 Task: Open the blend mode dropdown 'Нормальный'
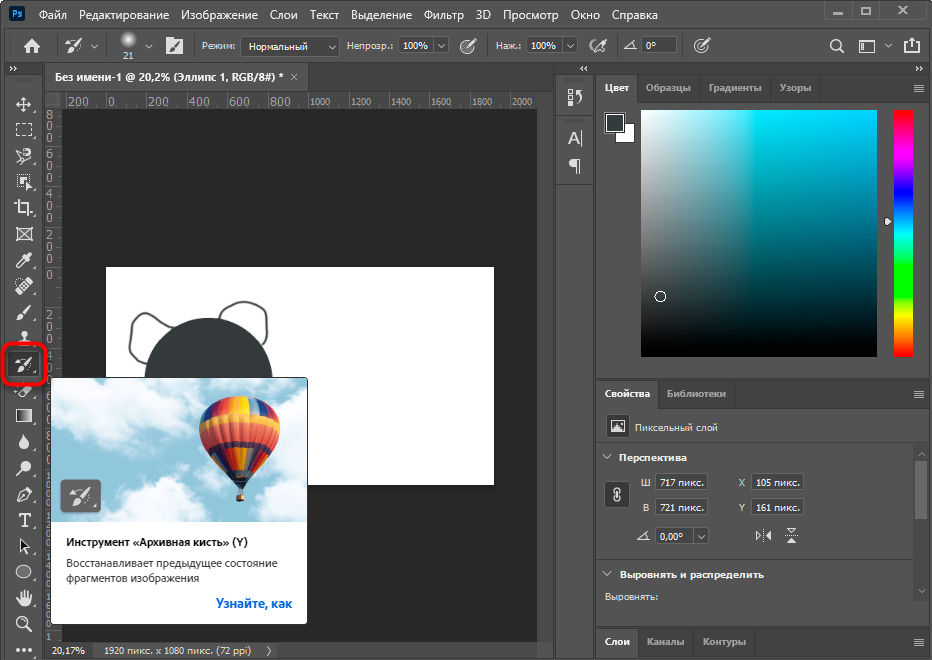point(292,46)
